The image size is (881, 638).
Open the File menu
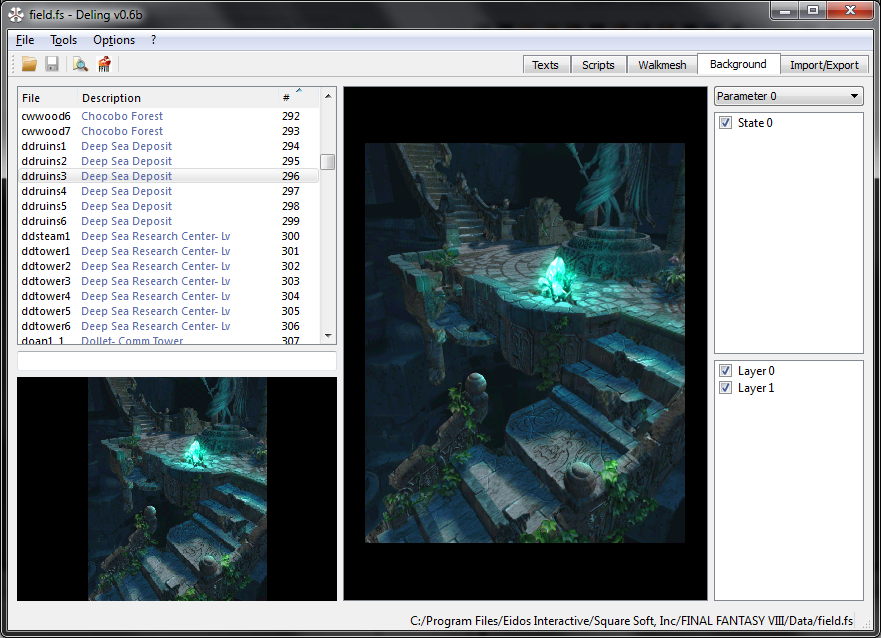tap(25, 40)
